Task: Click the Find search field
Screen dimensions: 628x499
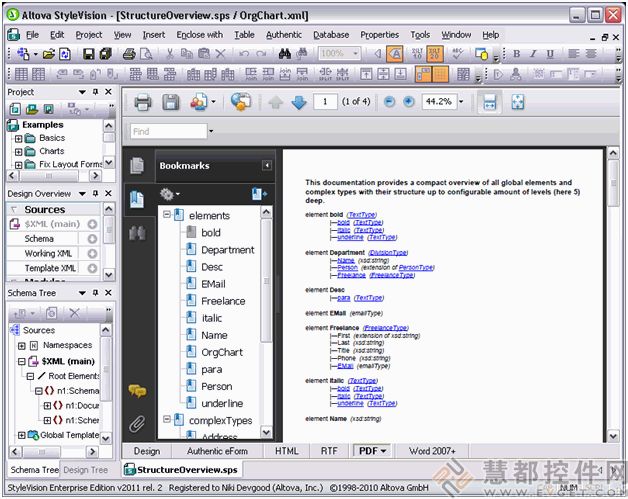Action: pos(168,131)
